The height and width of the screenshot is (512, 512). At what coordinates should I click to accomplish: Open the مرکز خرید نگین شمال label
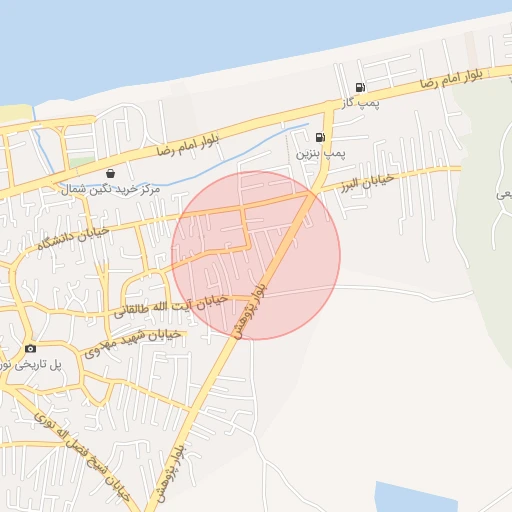(111, 189)
